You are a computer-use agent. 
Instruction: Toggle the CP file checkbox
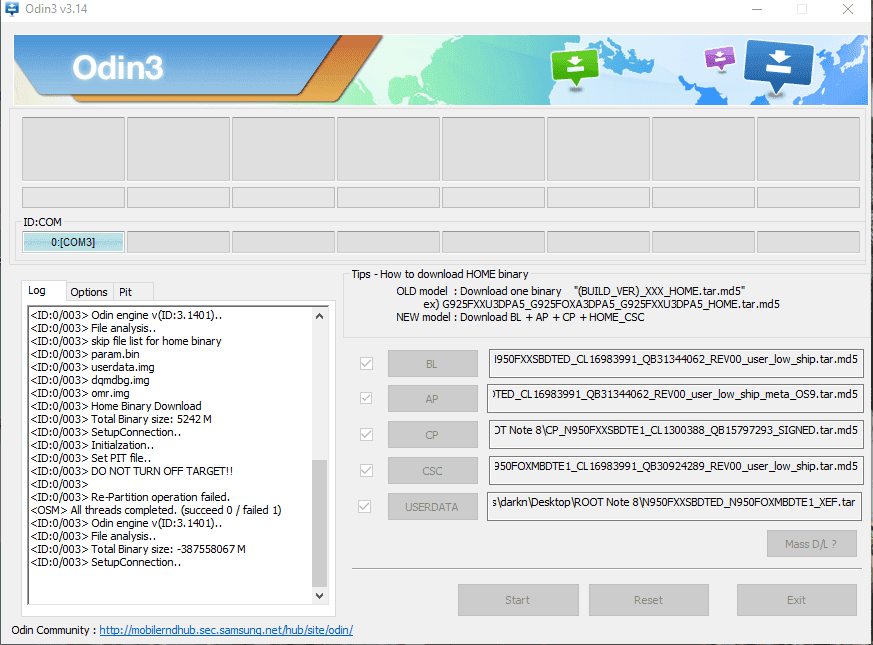click(366, 434)
